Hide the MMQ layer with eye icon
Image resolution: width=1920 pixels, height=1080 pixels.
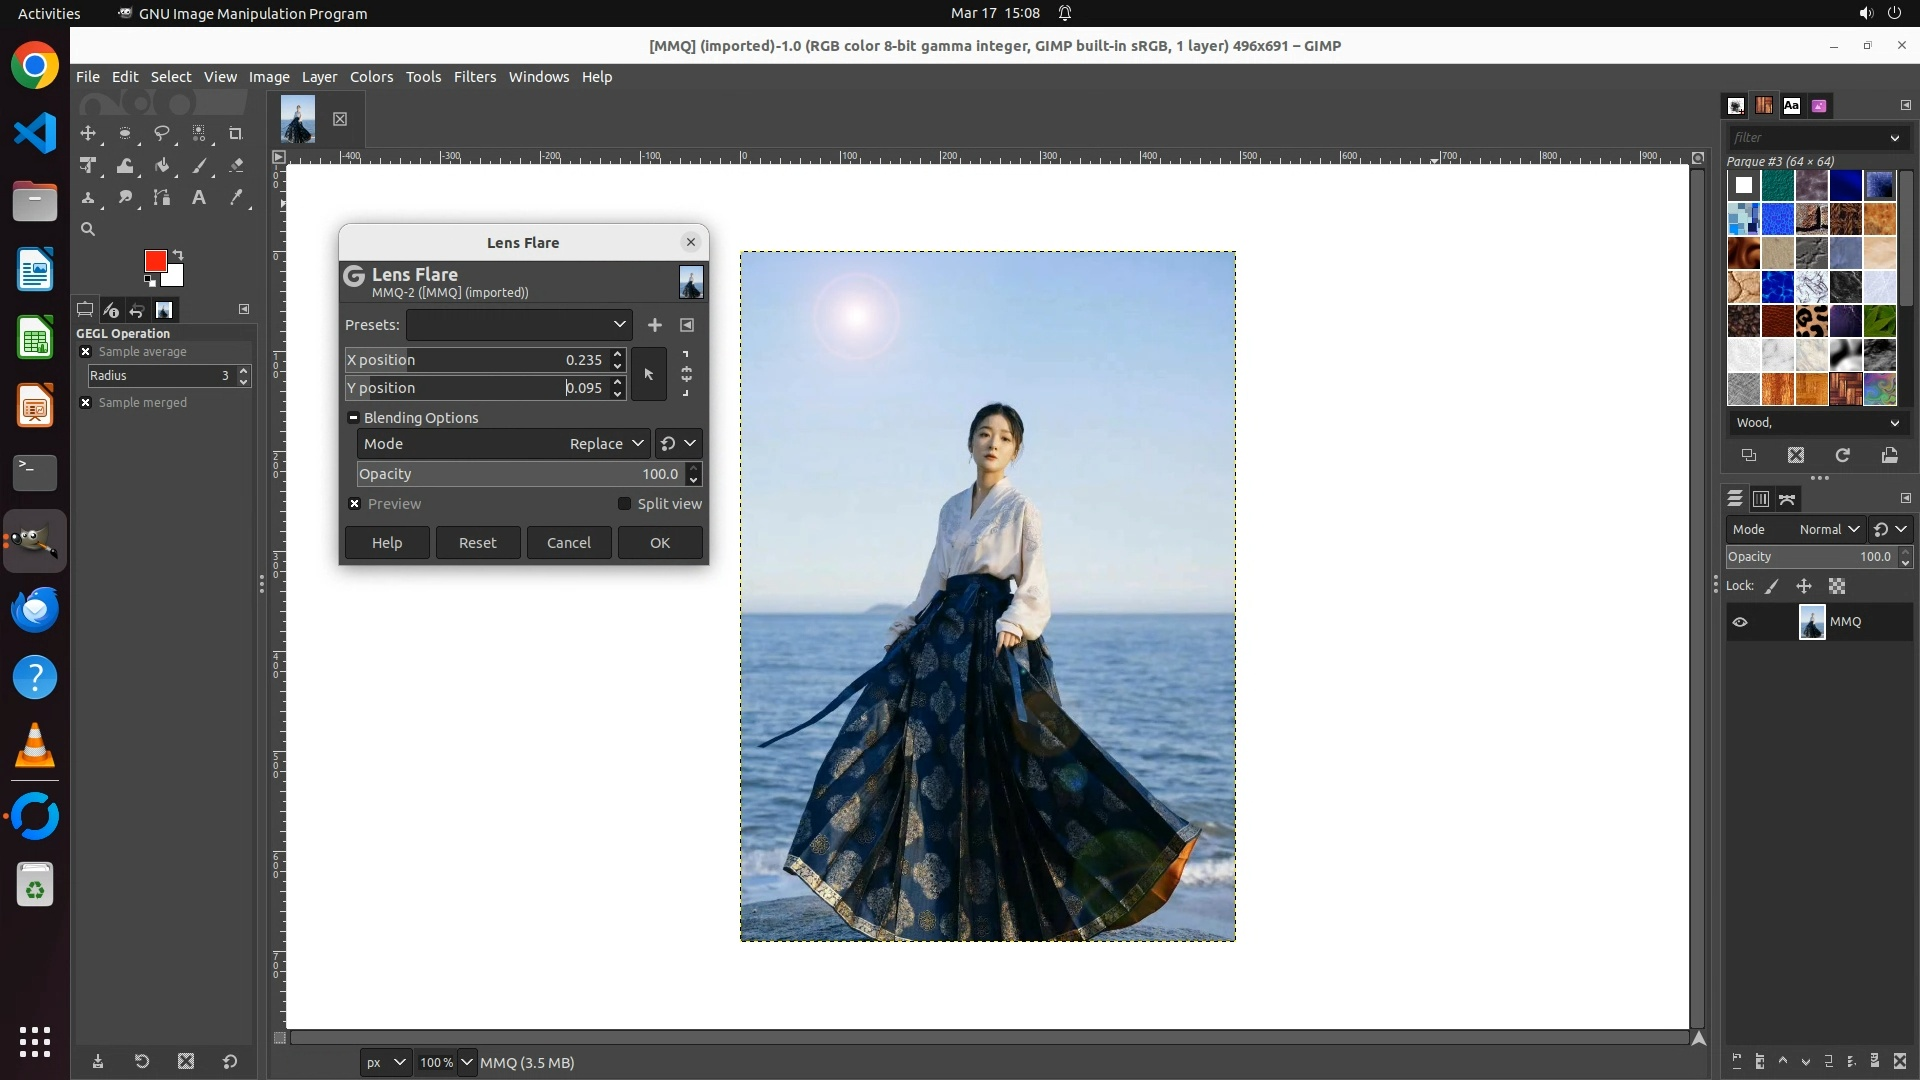[1740, 622]
